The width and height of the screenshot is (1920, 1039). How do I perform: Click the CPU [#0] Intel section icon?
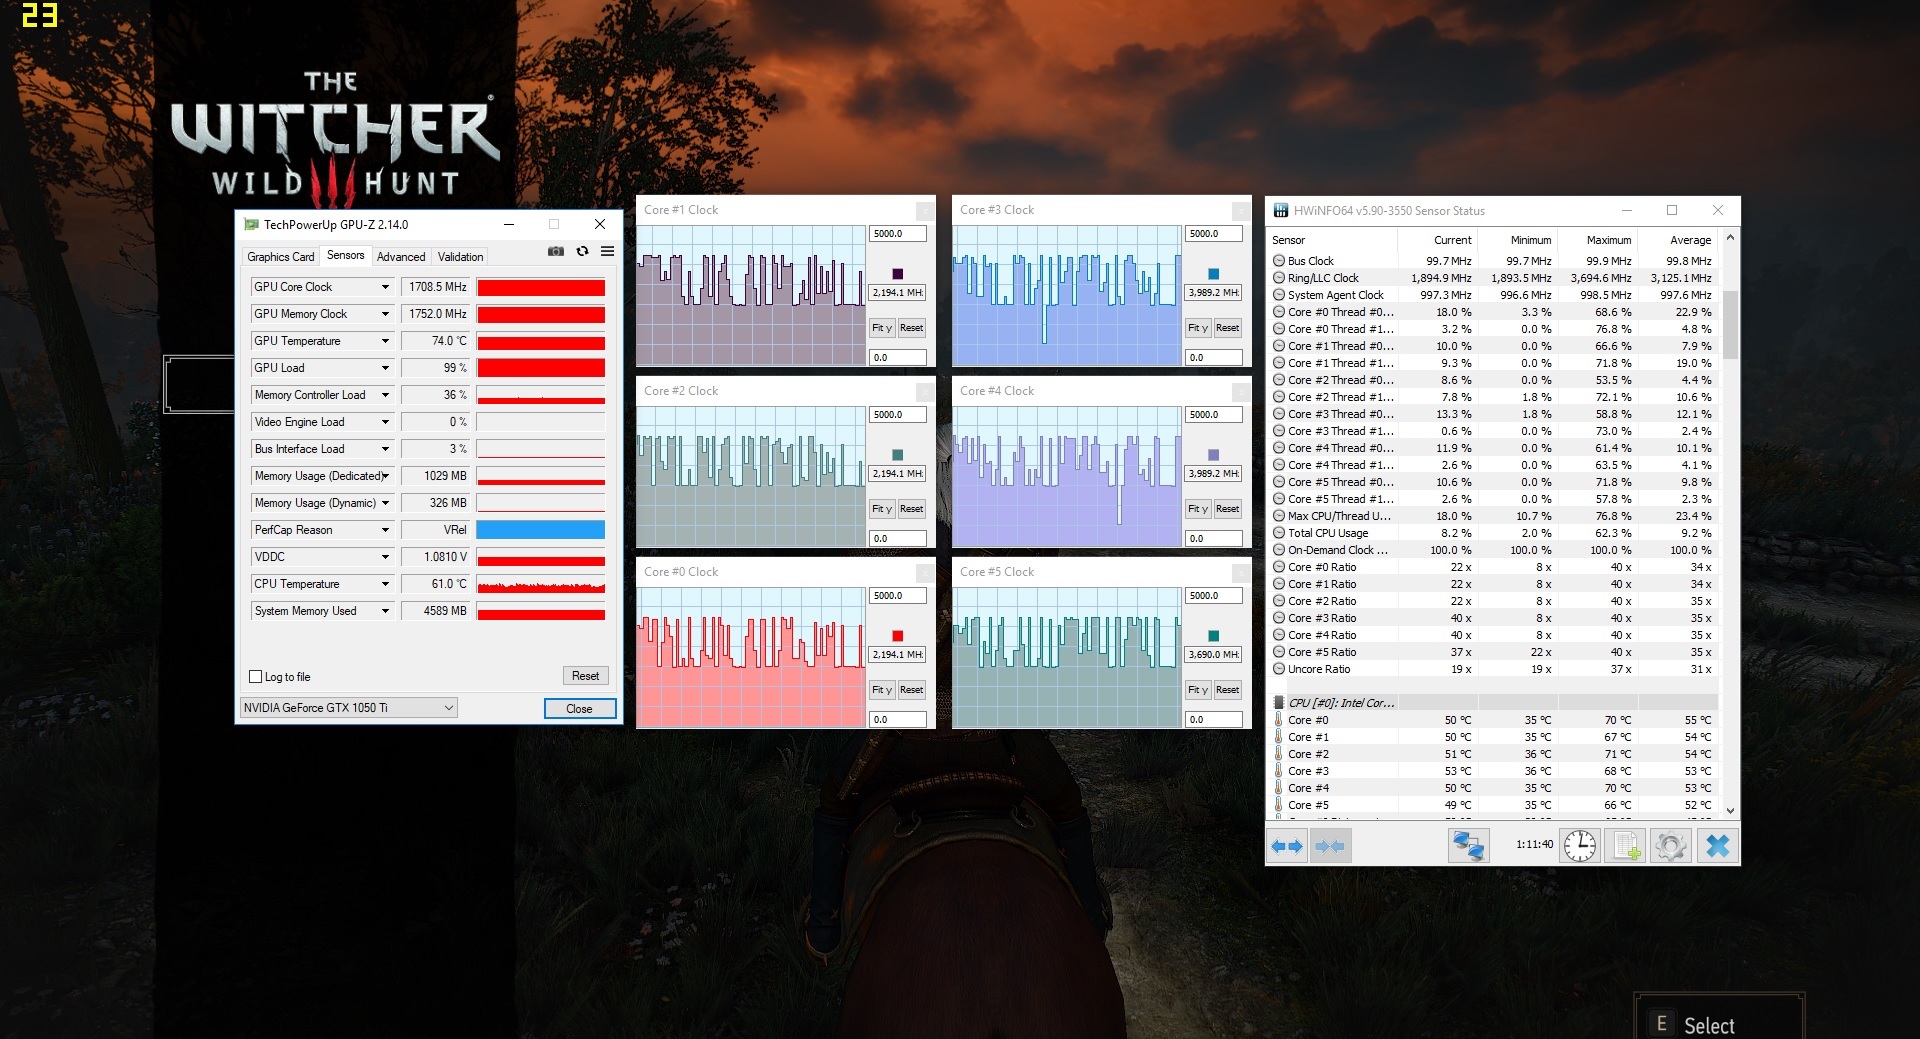point(1279,703)
